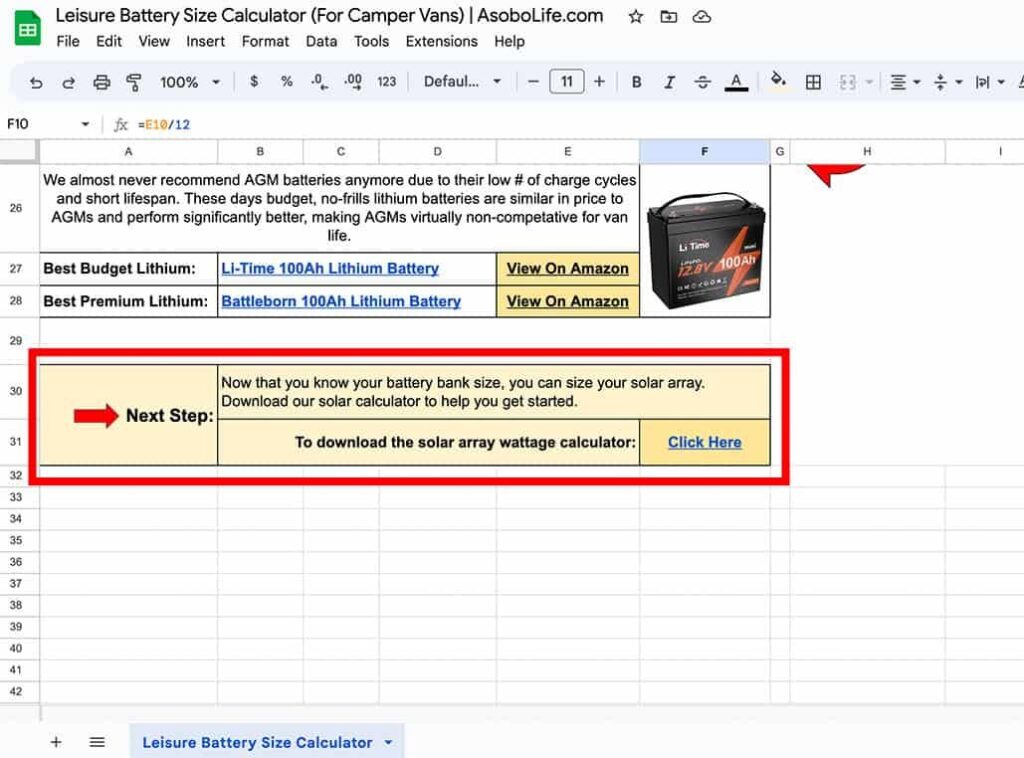Format as percent
Viewport: 1024px width, 758px height.
point(287,82)
